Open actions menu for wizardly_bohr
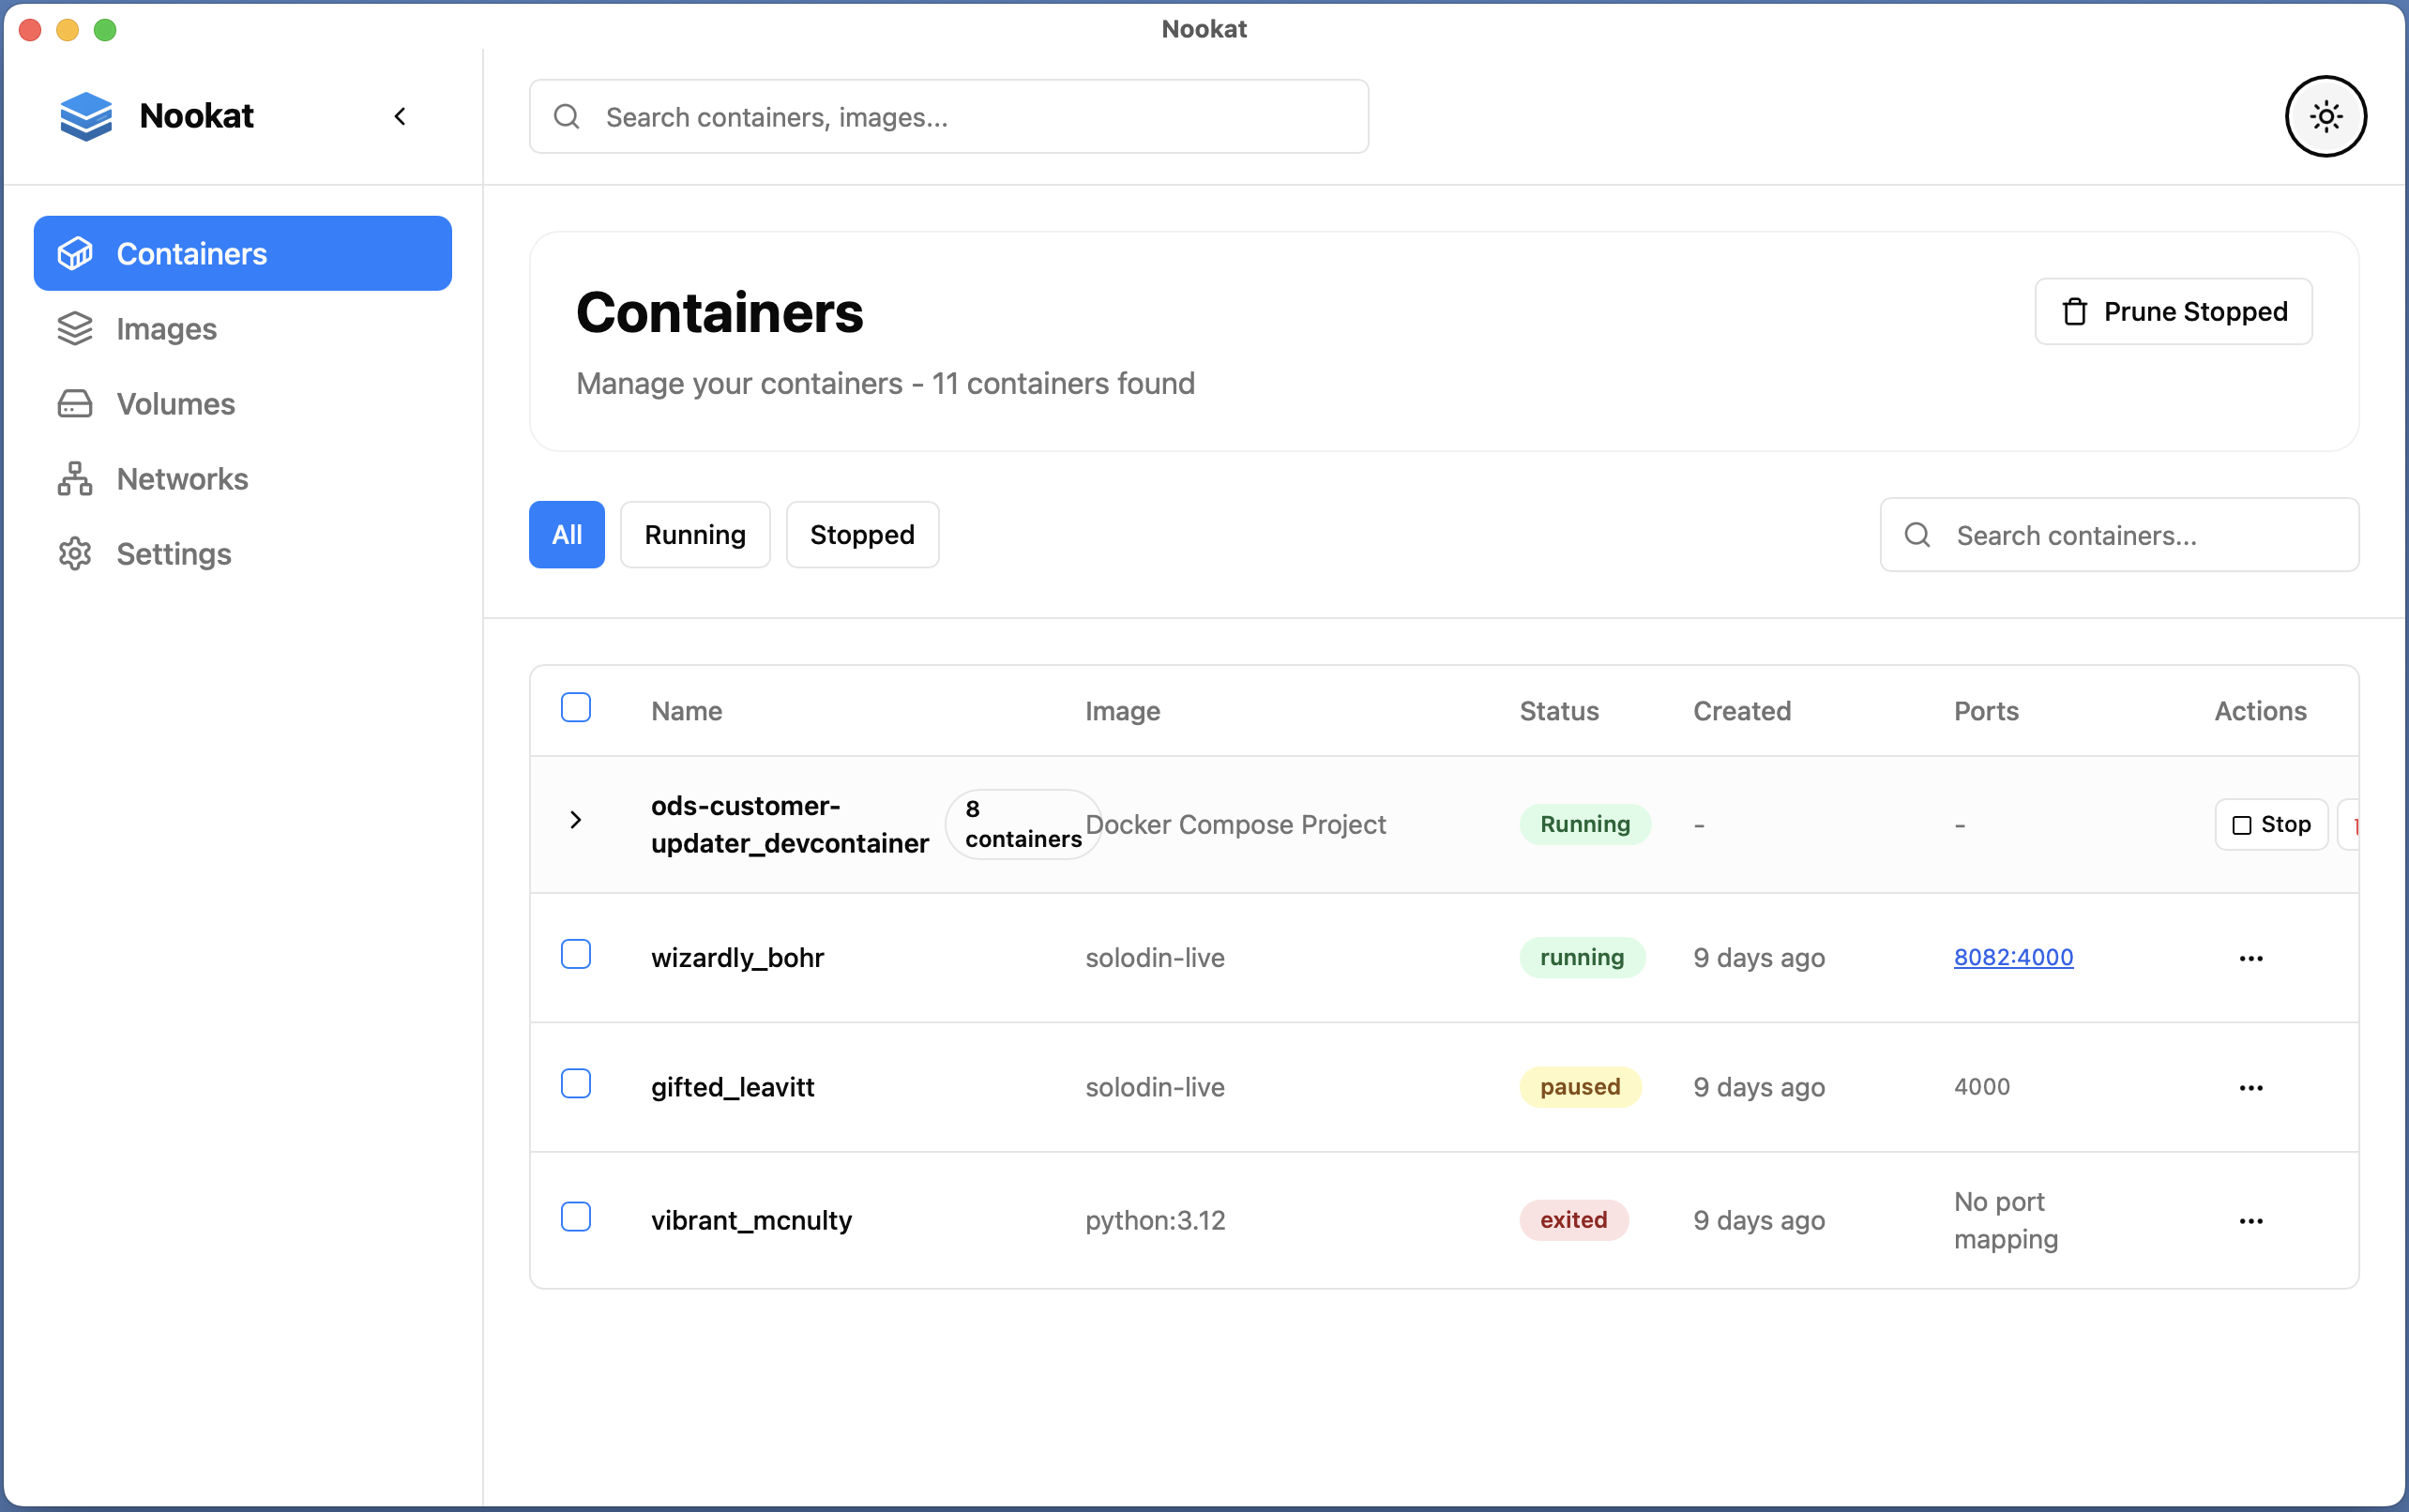The image size is (2409, 1512). tap(2250, 958)
